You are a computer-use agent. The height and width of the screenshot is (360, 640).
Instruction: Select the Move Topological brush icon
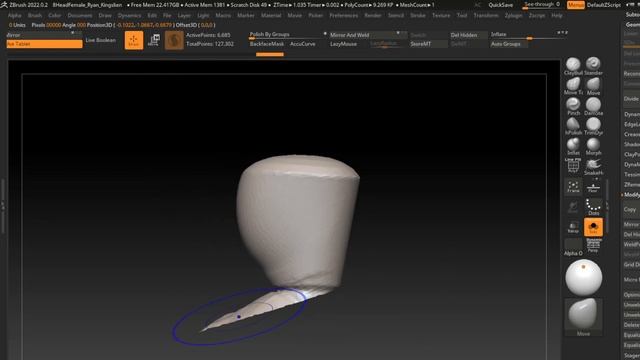[x=573, y=86]
